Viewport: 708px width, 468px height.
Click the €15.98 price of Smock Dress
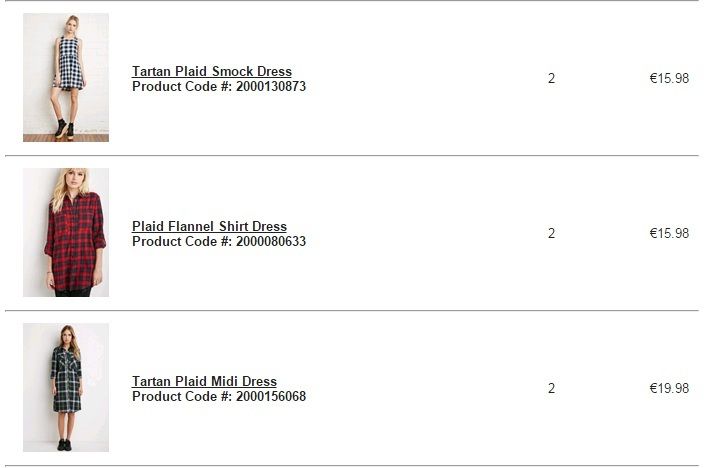pyautogui.click(x=669, y=79)
